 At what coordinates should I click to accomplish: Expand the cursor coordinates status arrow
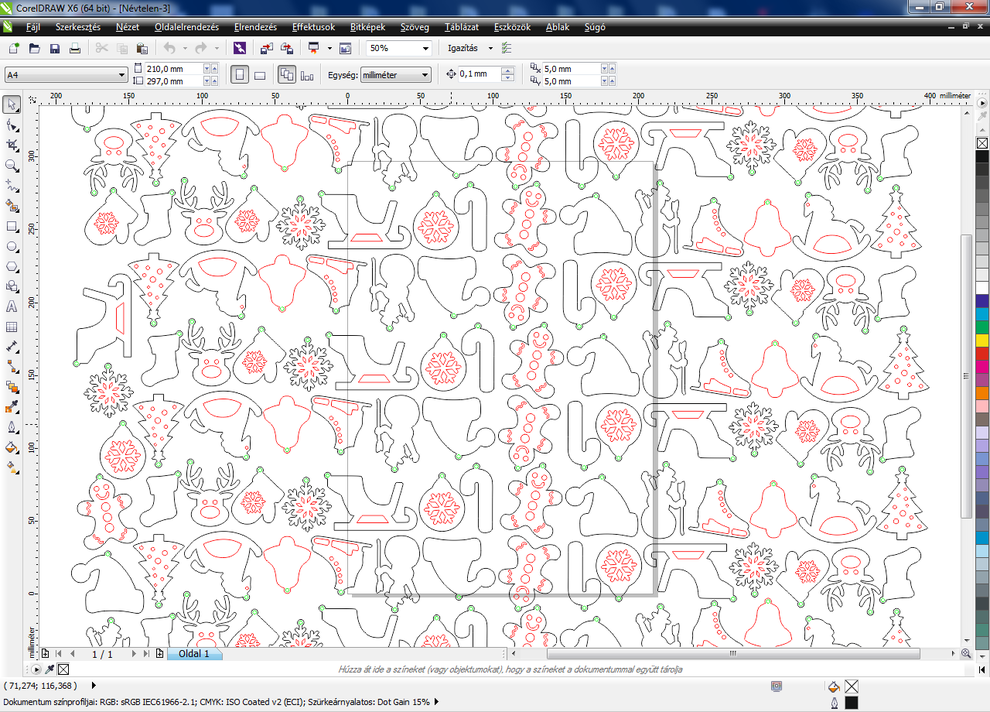(x=94, y=685)
